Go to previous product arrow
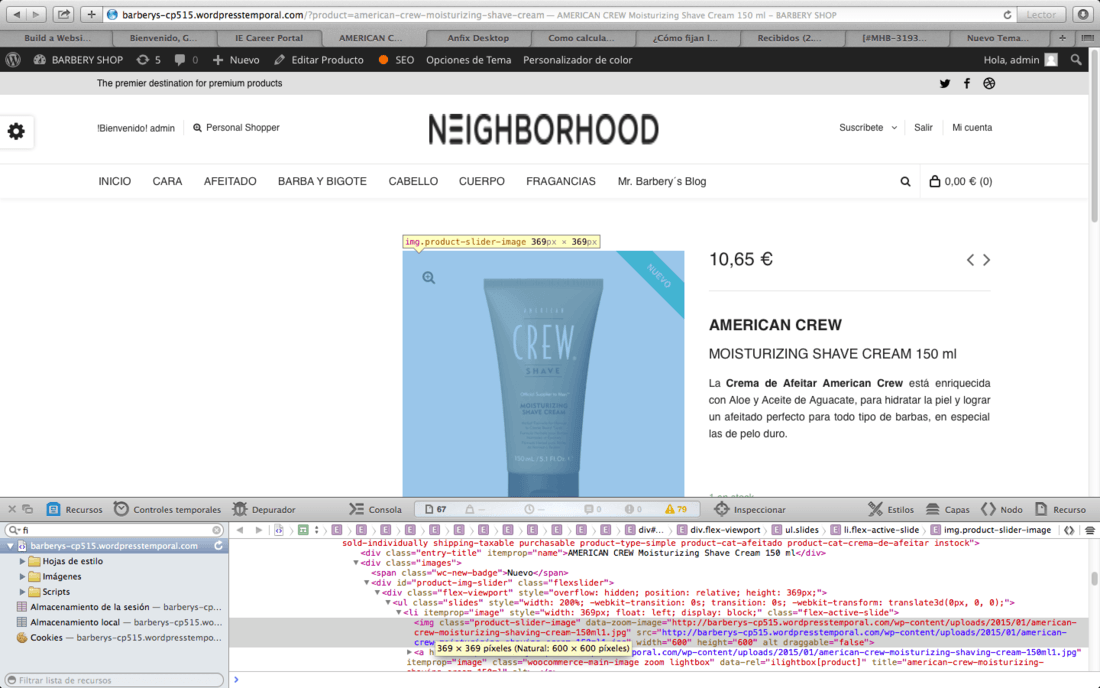Viewport: 1100px width, 688px height. 970,260
